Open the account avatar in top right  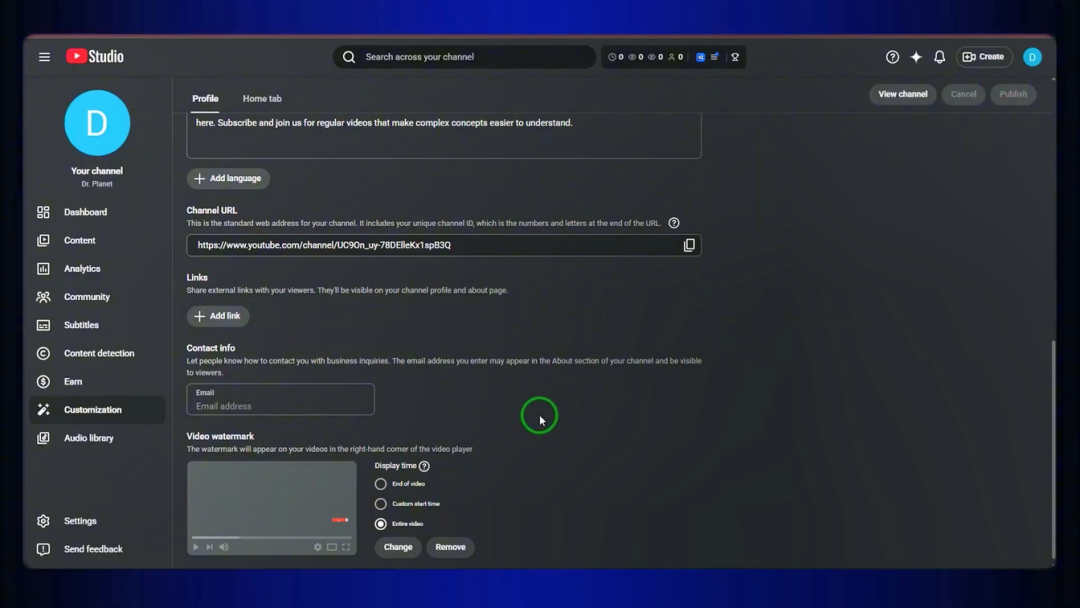1032,57
